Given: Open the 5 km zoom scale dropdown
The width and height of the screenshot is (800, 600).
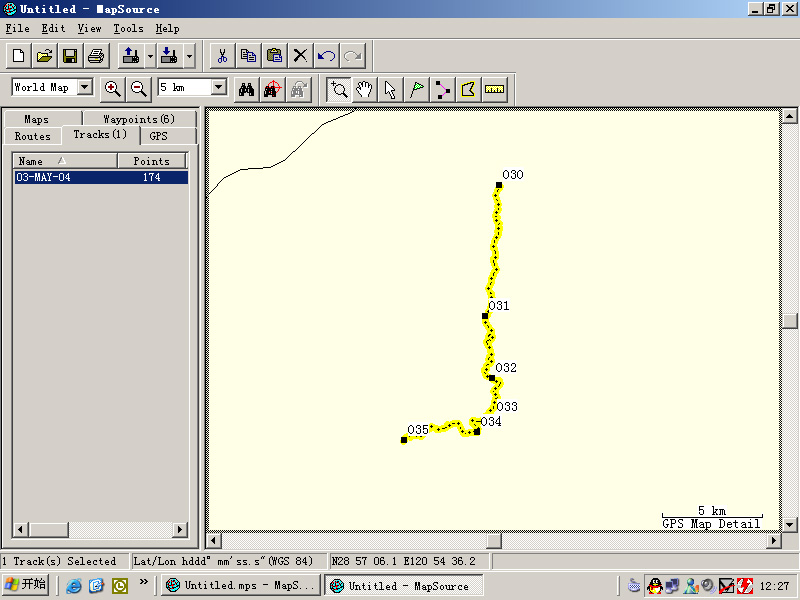Looking at the screenshot, I should point(219,87).
